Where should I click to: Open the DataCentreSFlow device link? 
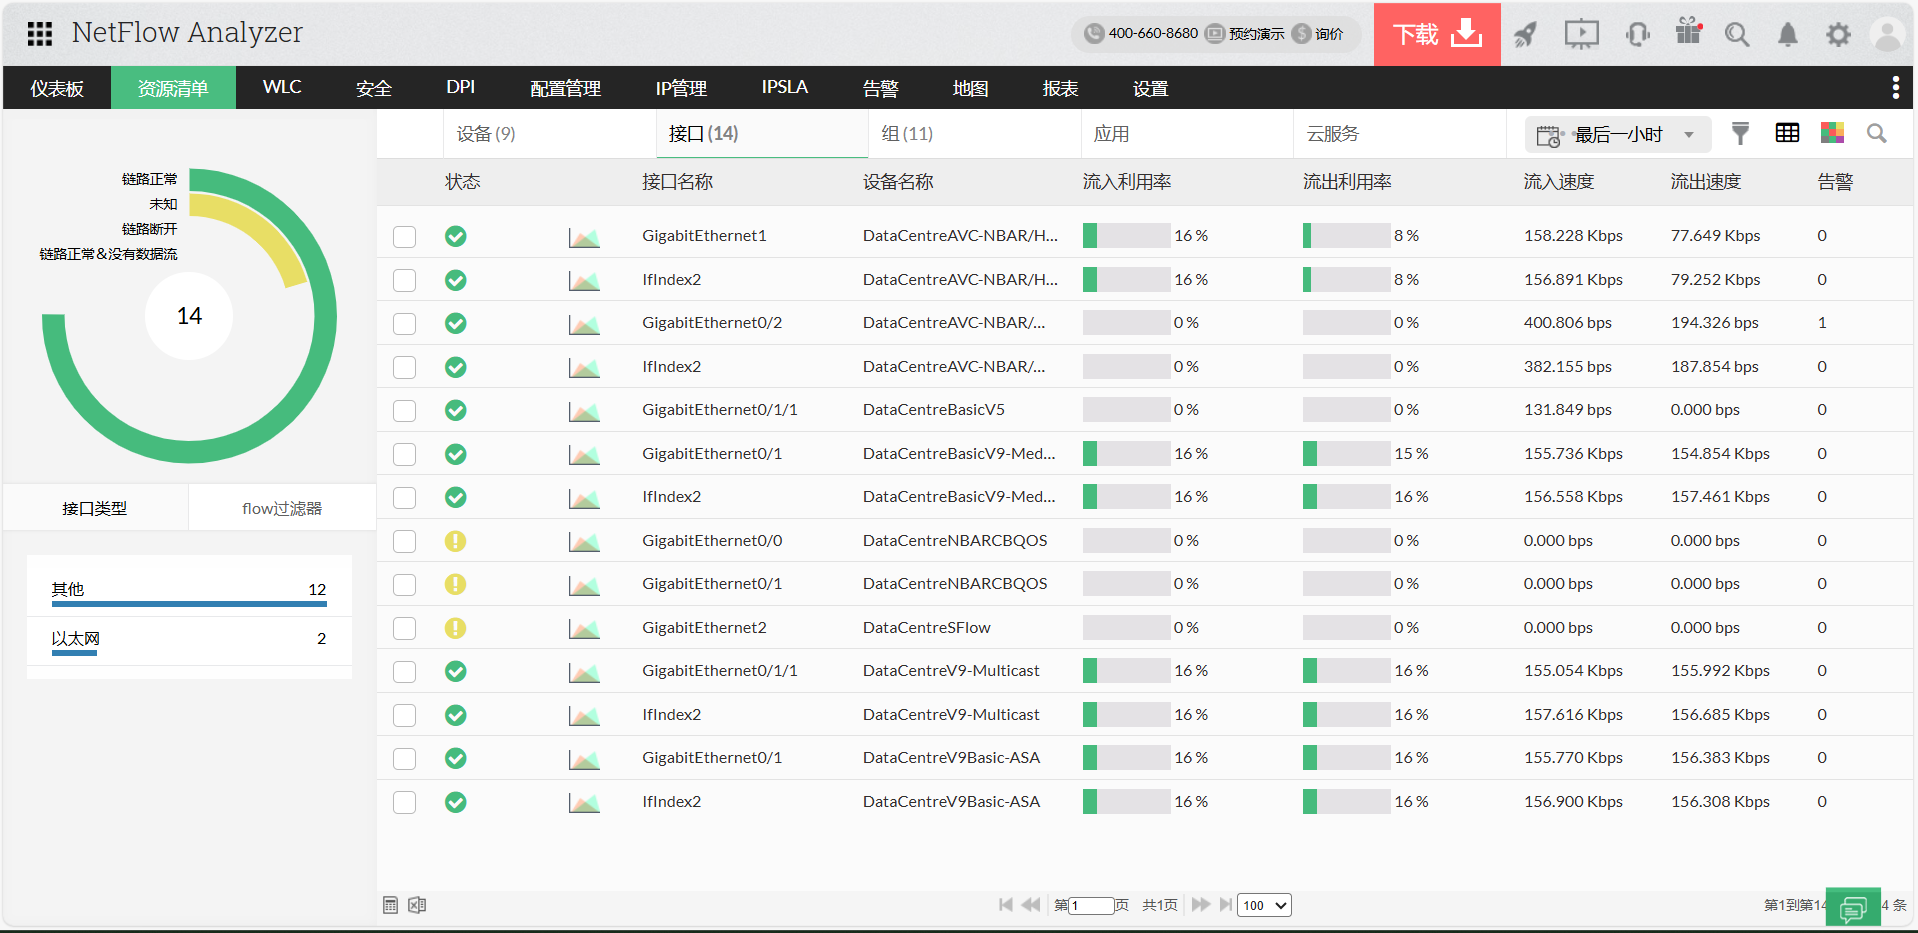926,628
